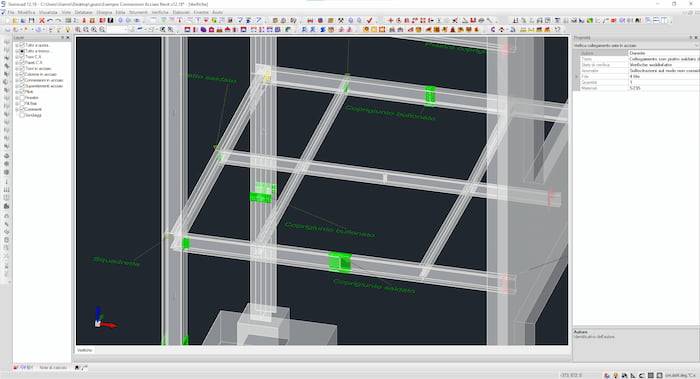Open the File menu
The height and width of the screenshot is (379, 700).
(x=11, y=12)
